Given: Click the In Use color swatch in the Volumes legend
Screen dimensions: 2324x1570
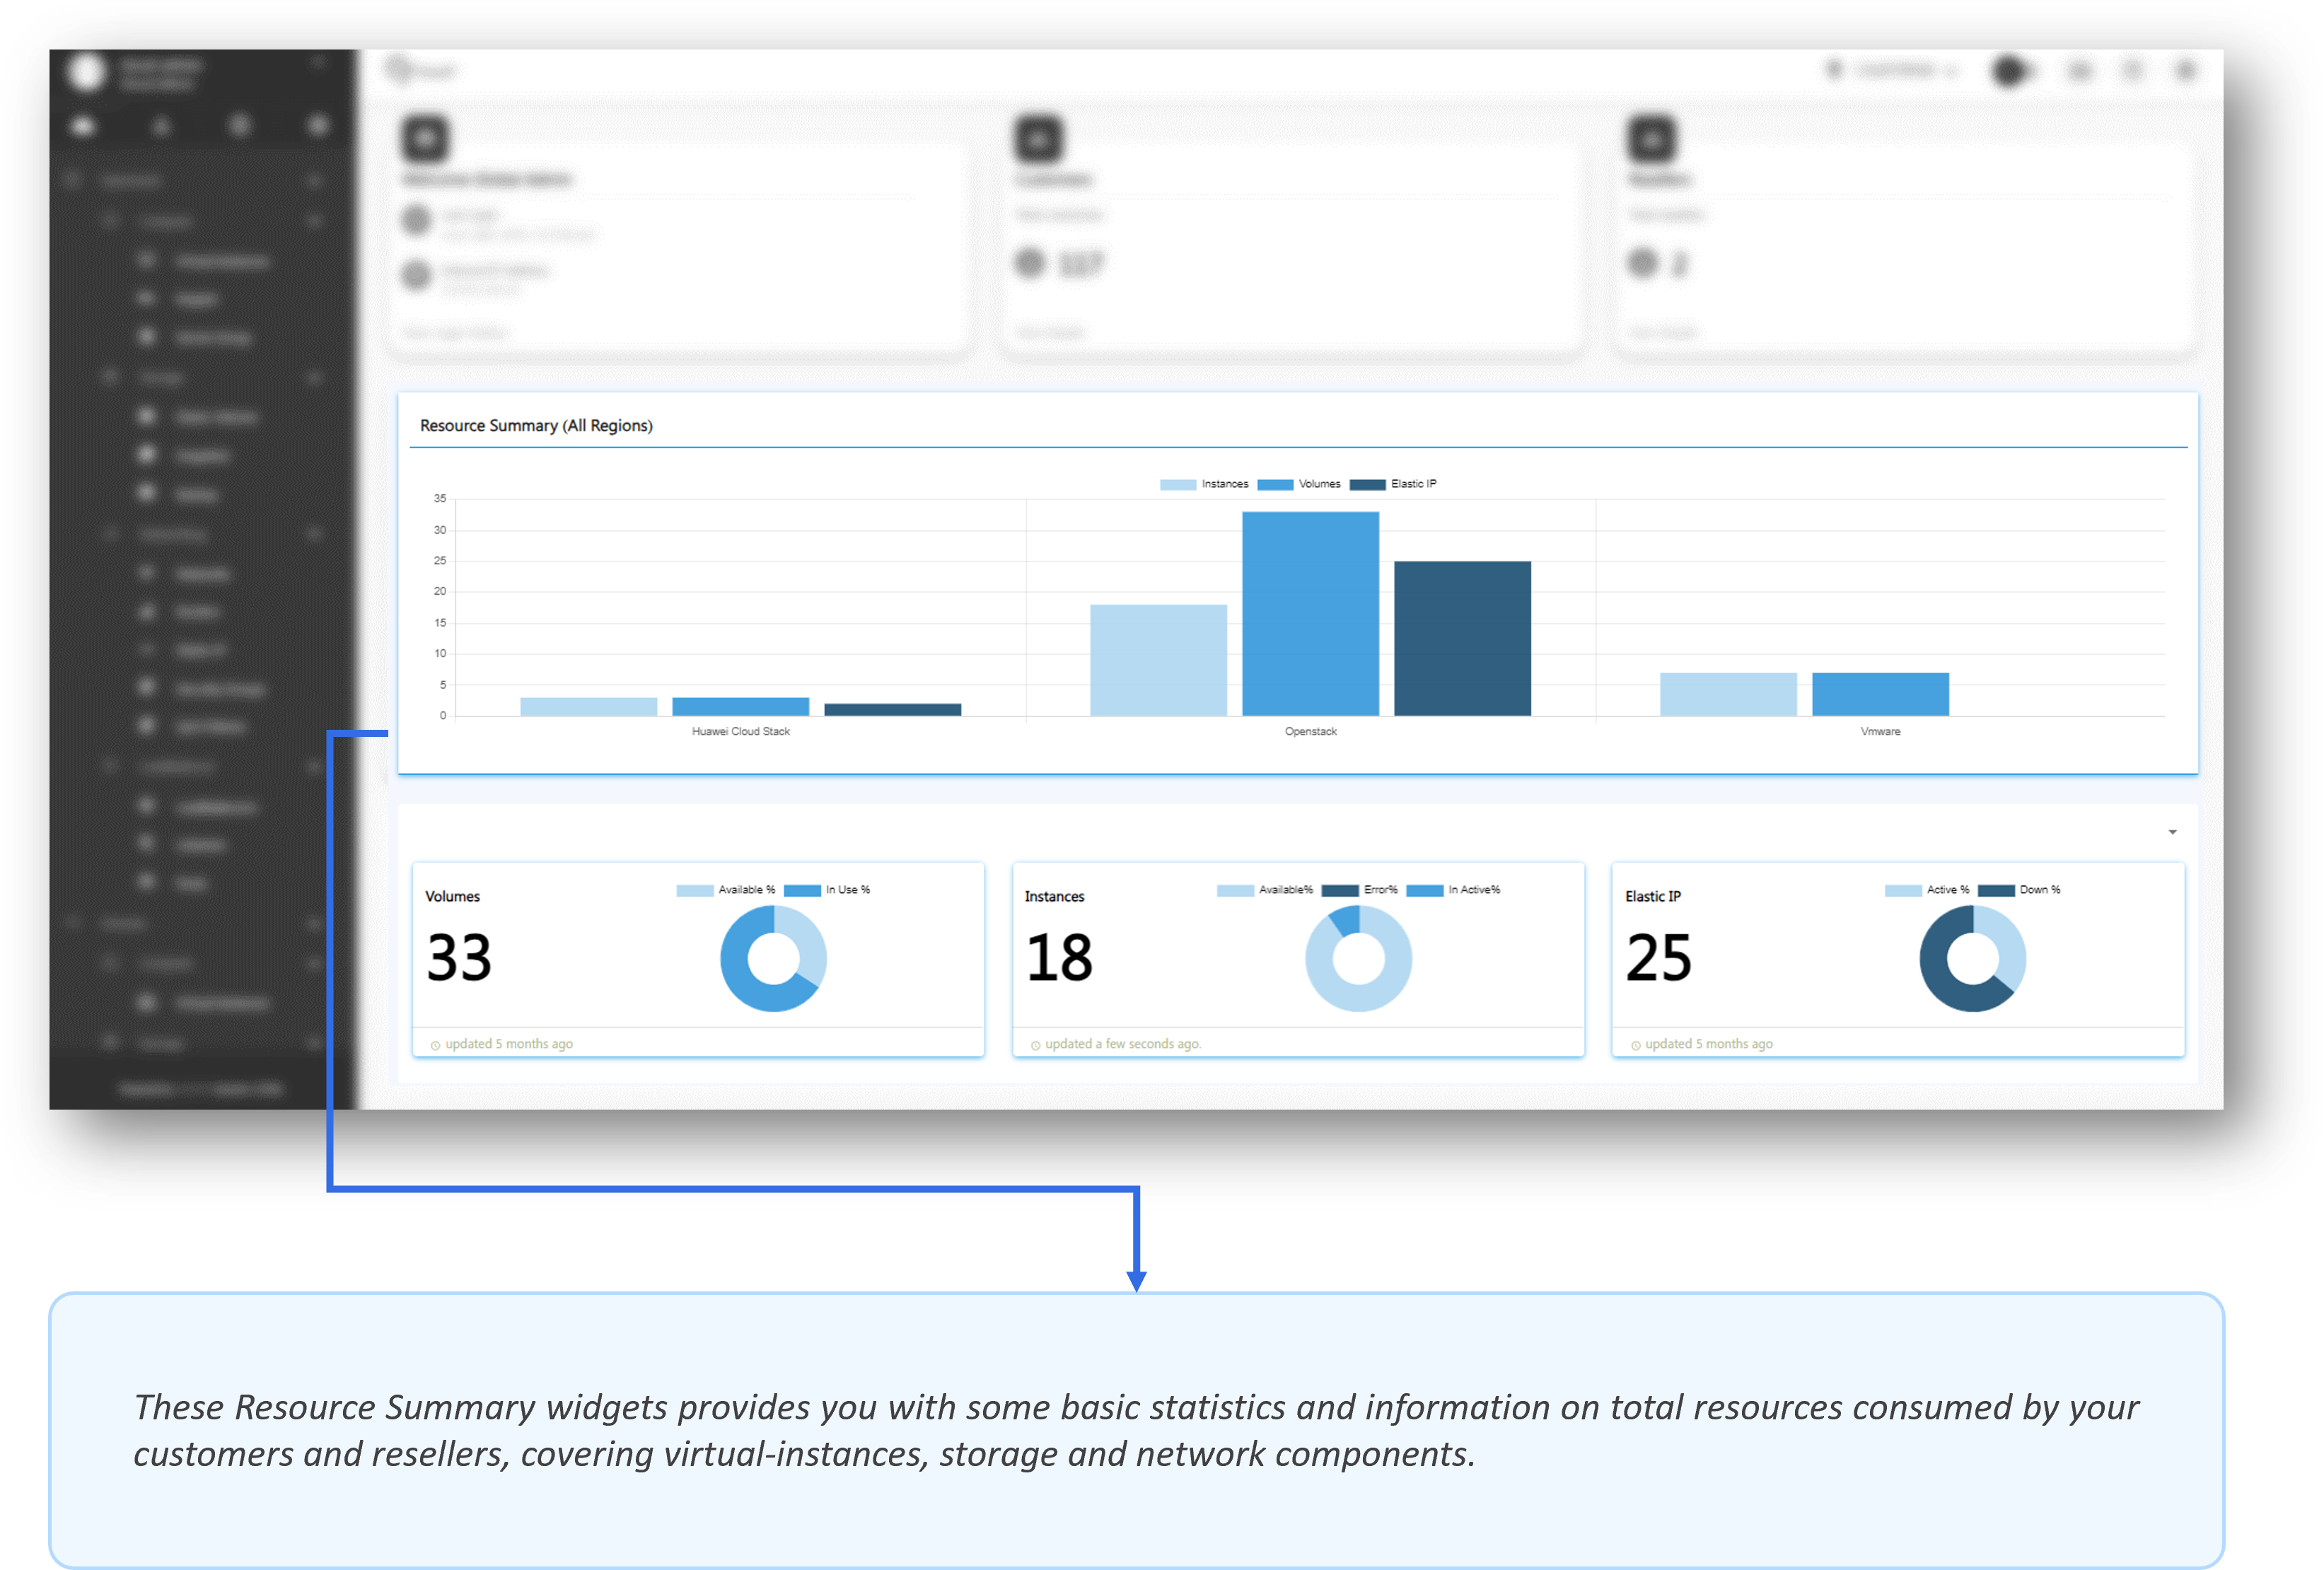Looking at the screenshot, I should [x=803, y=888].
